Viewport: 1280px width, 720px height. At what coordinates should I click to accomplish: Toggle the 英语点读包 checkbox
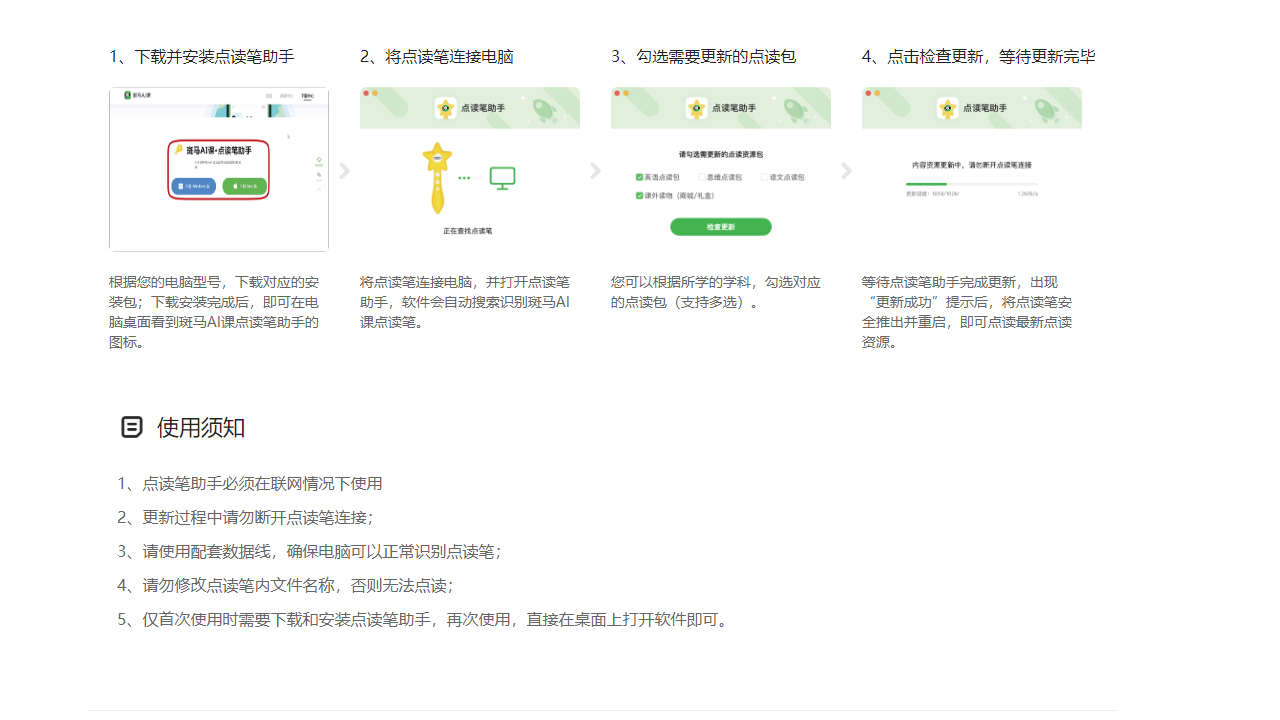tap(640, 177)
